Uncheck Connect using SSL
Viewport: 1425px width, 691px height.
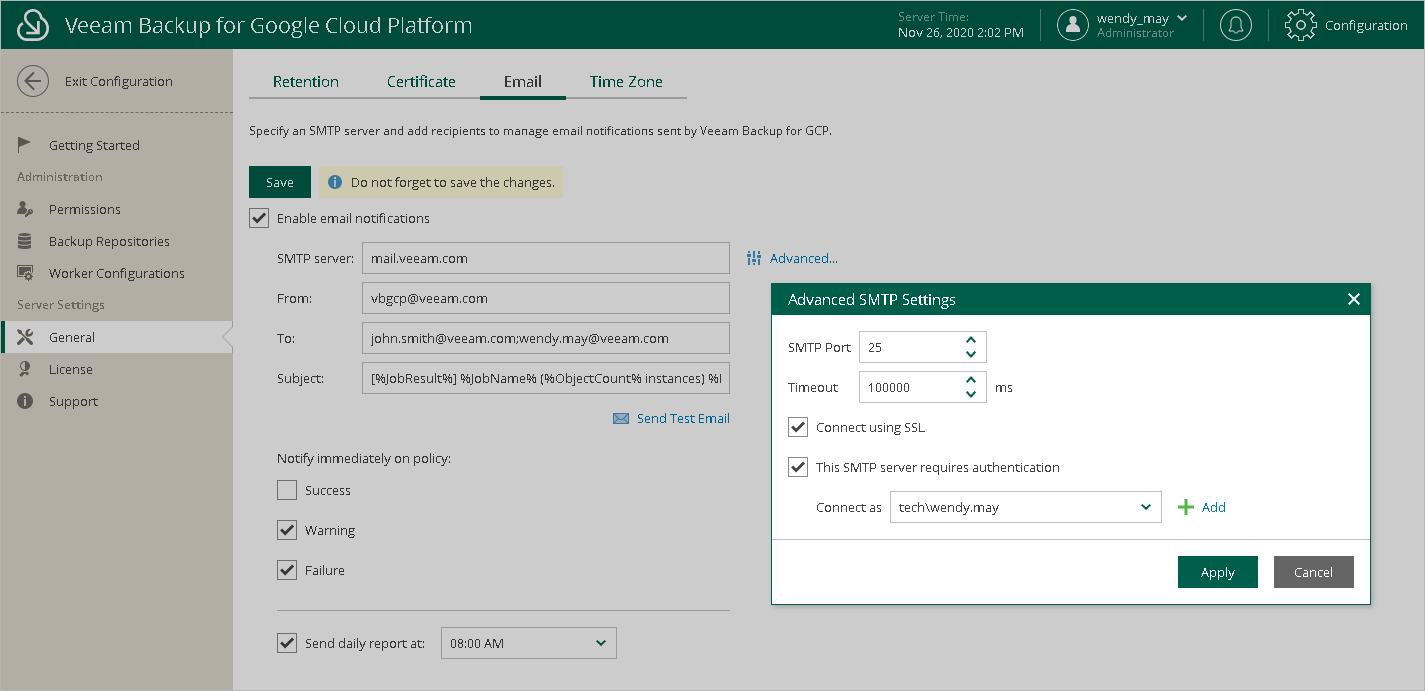click(798, 427)
